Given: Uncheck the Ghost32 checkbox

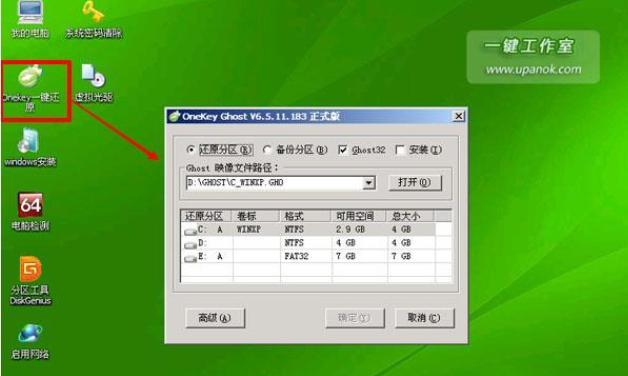Looking at the screenshot, I should click(342, 150).
